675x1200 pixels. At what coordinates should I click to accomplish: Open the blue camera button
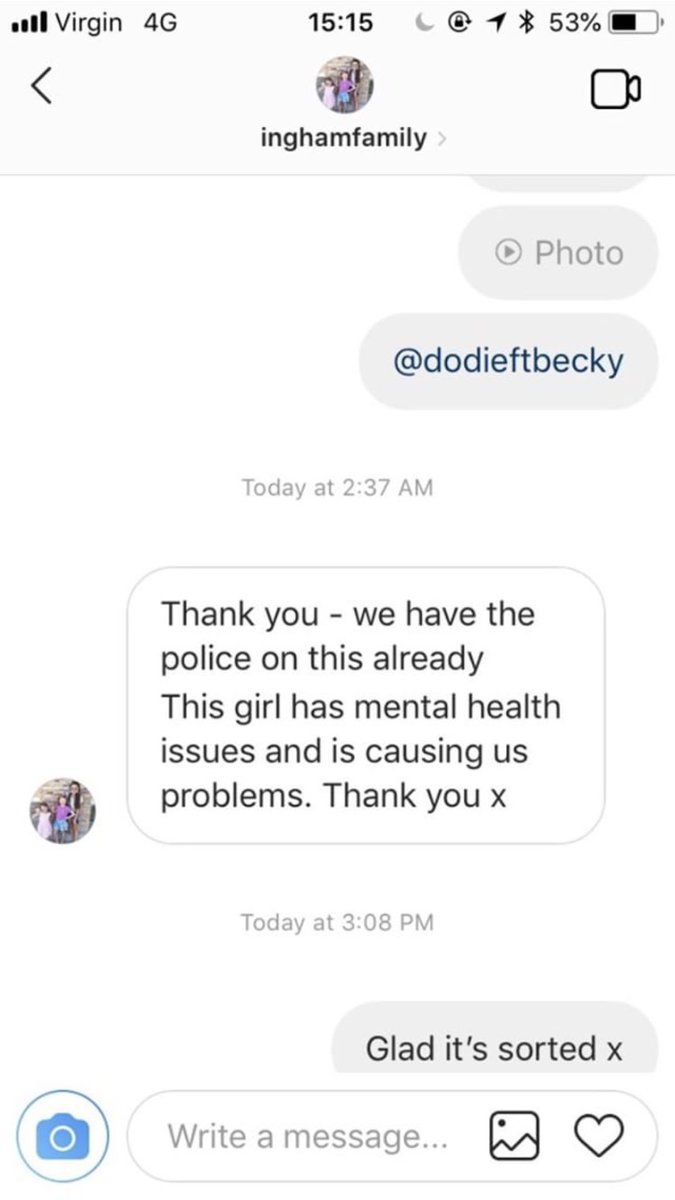[x=61, y=1137]
